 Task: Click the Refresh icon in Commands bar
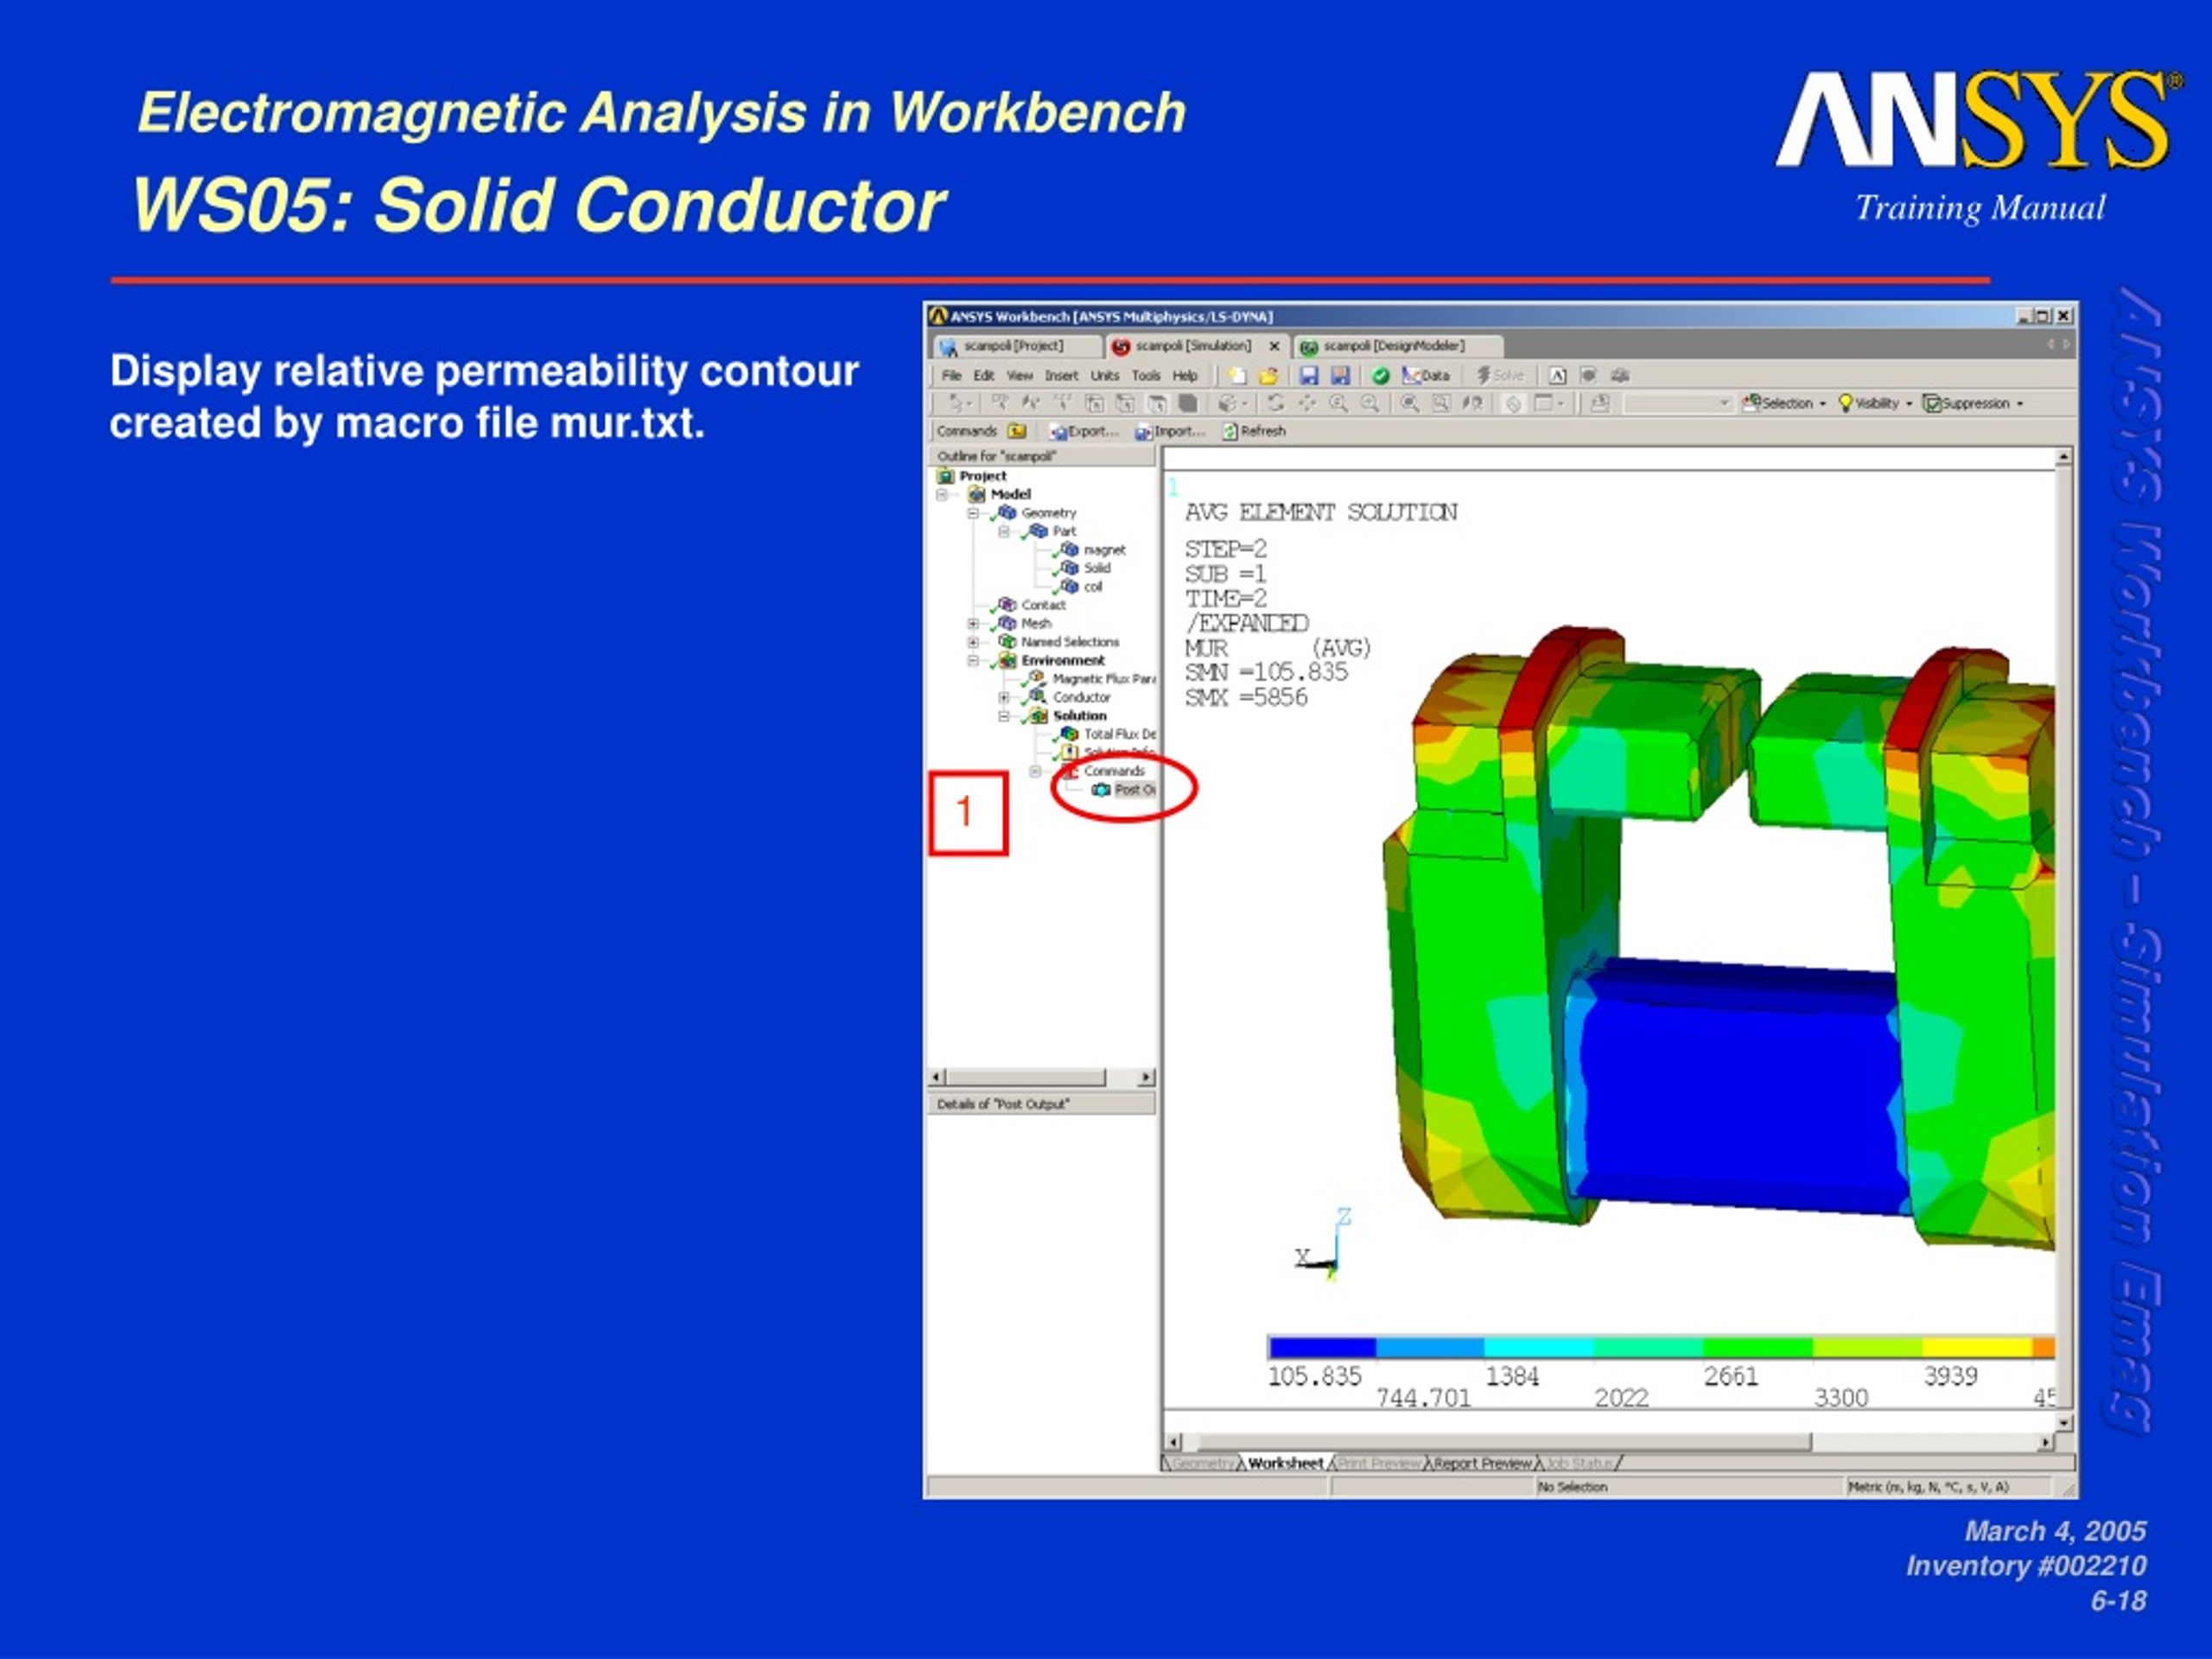point(1231,431)
